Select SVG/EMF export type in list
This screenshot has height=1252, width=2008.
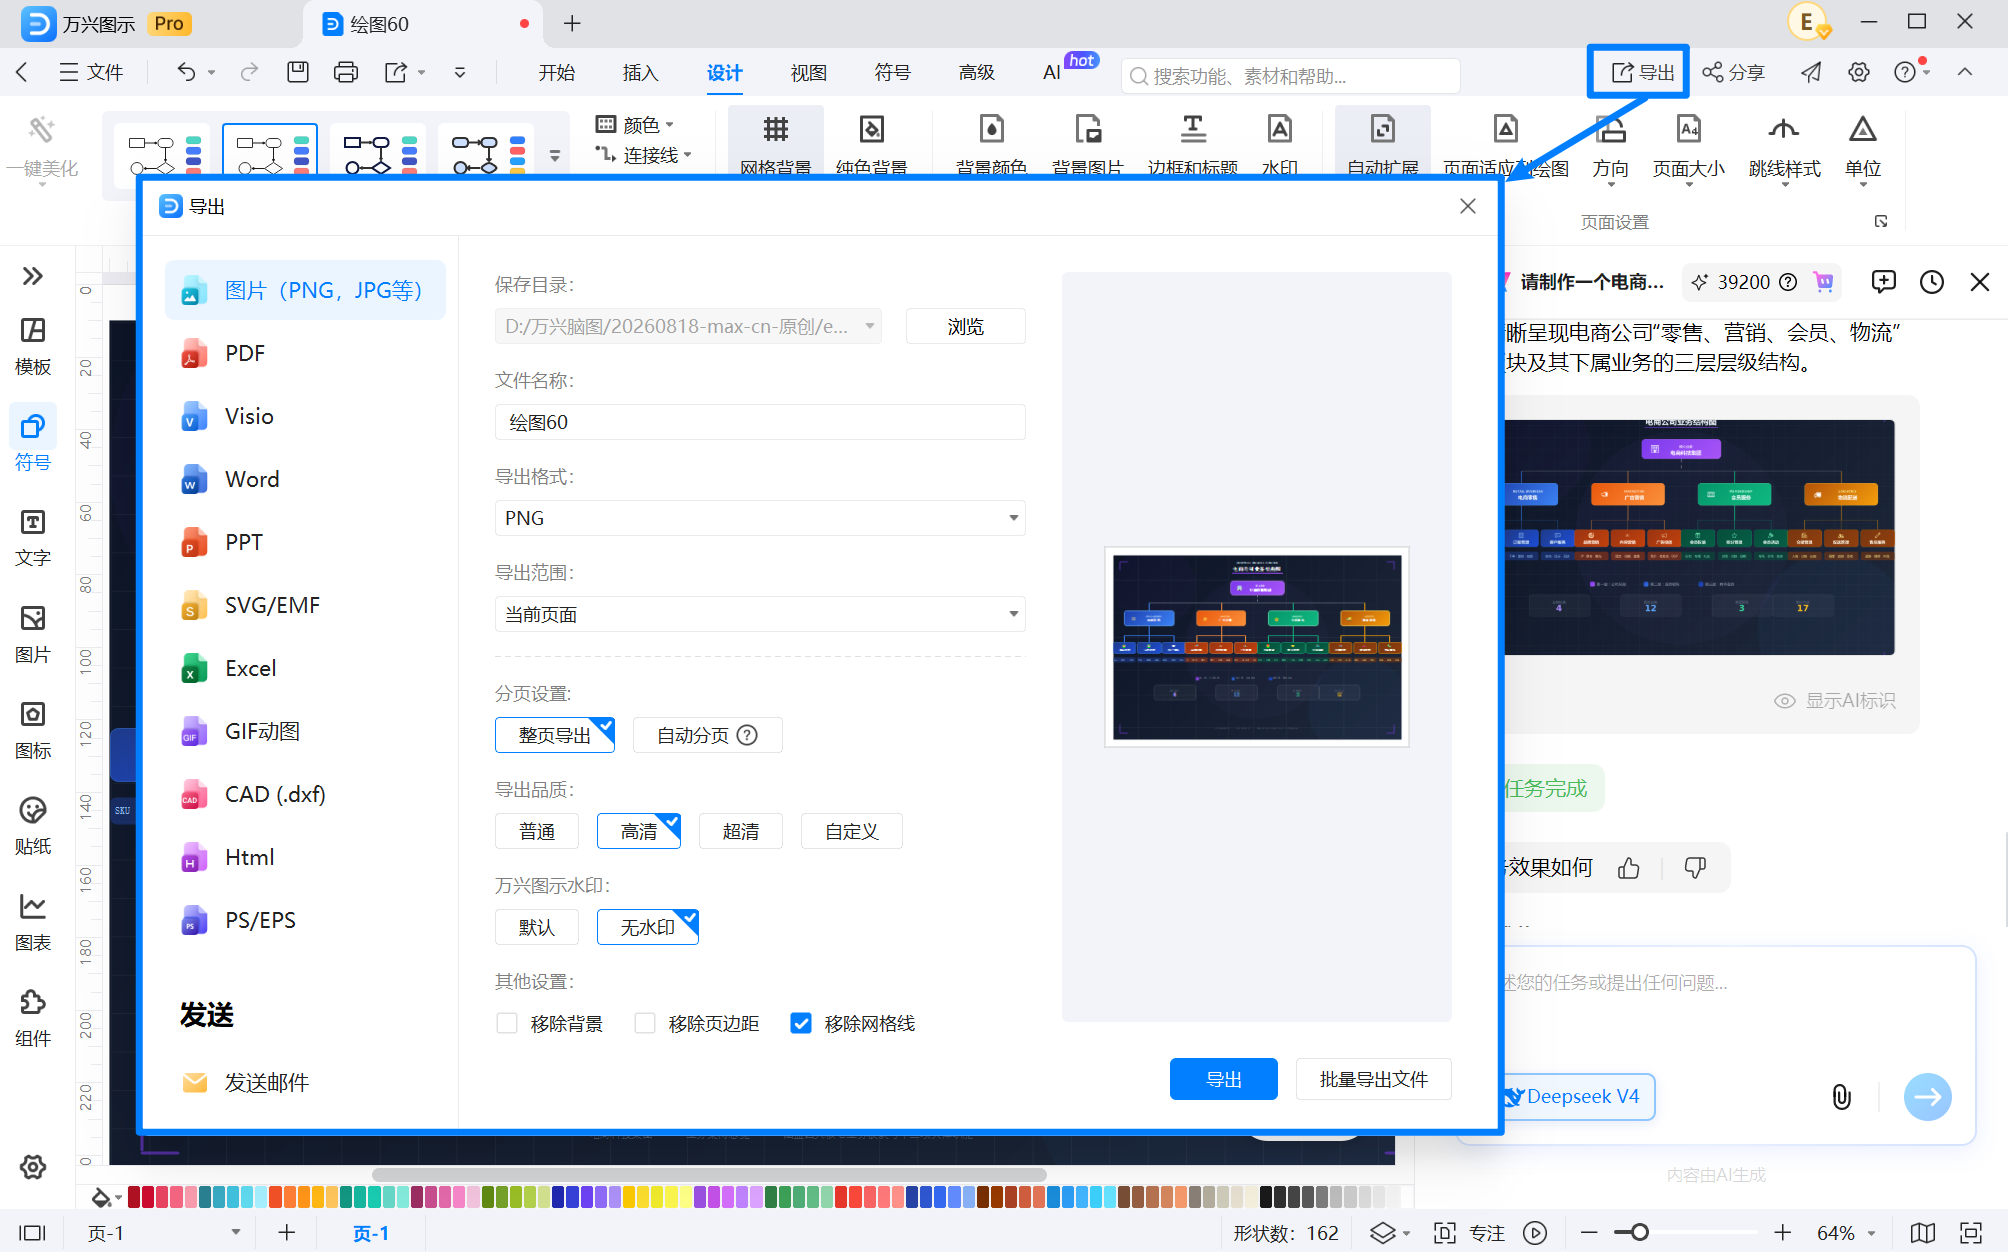[x=305, y=605]
